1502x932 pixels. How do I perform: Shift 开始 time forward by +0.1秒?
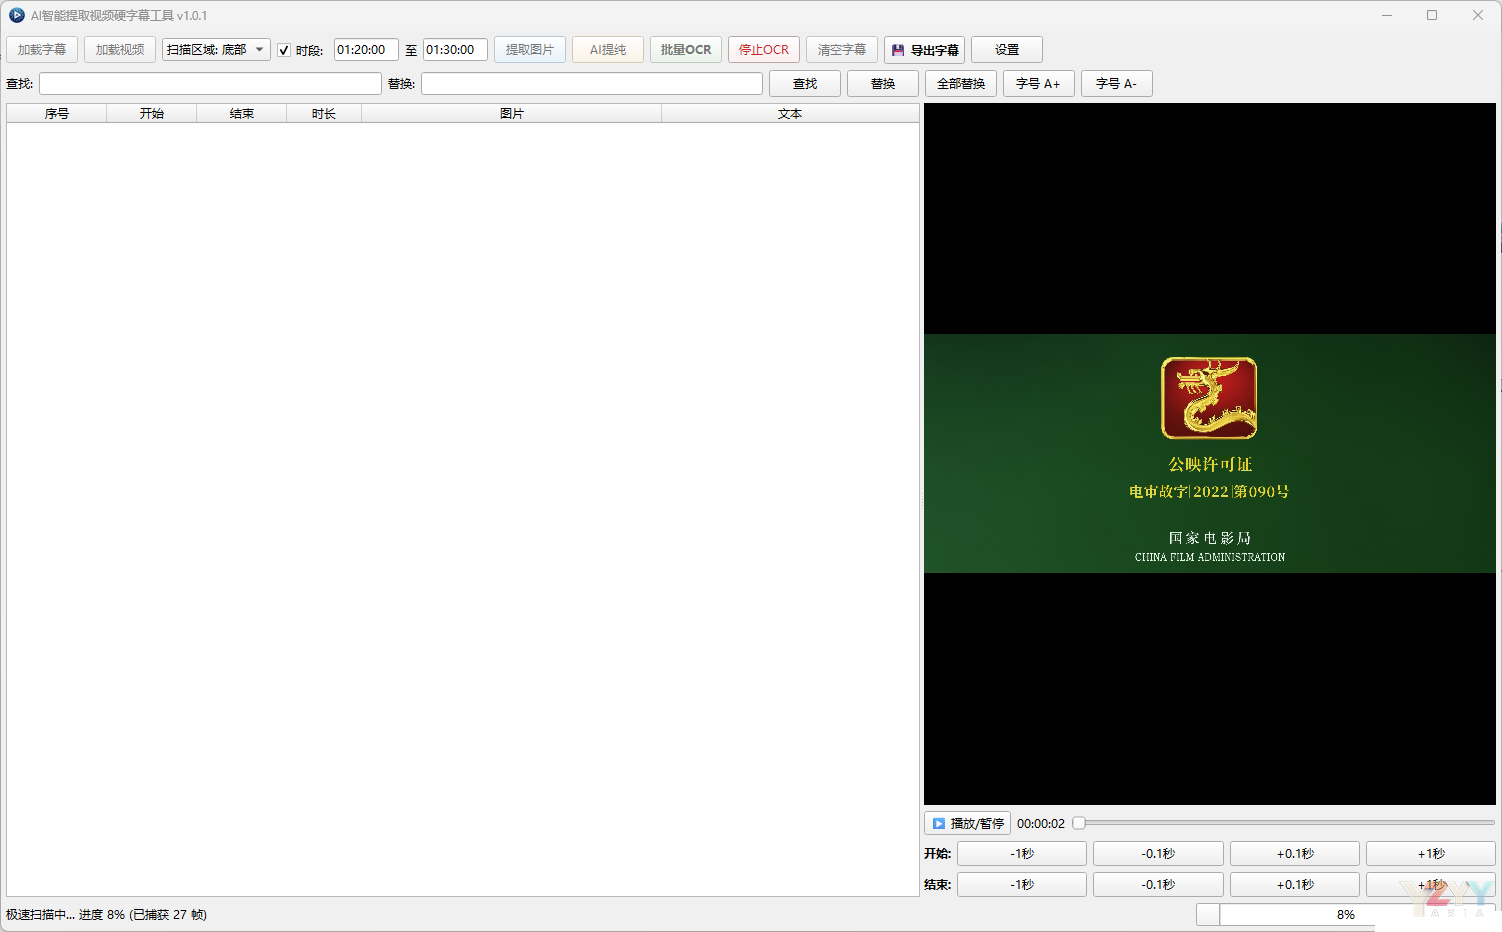pyautogui.click(x=1295, y=854)
